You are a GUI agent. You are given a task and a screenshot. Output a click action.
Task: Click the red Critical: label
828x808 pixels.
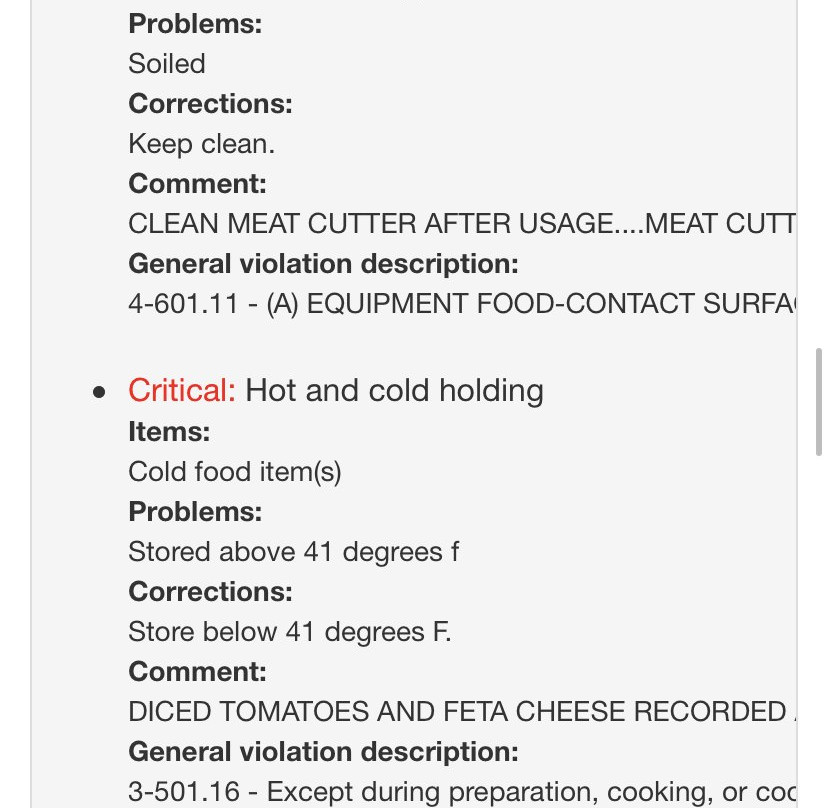(181, 390)
